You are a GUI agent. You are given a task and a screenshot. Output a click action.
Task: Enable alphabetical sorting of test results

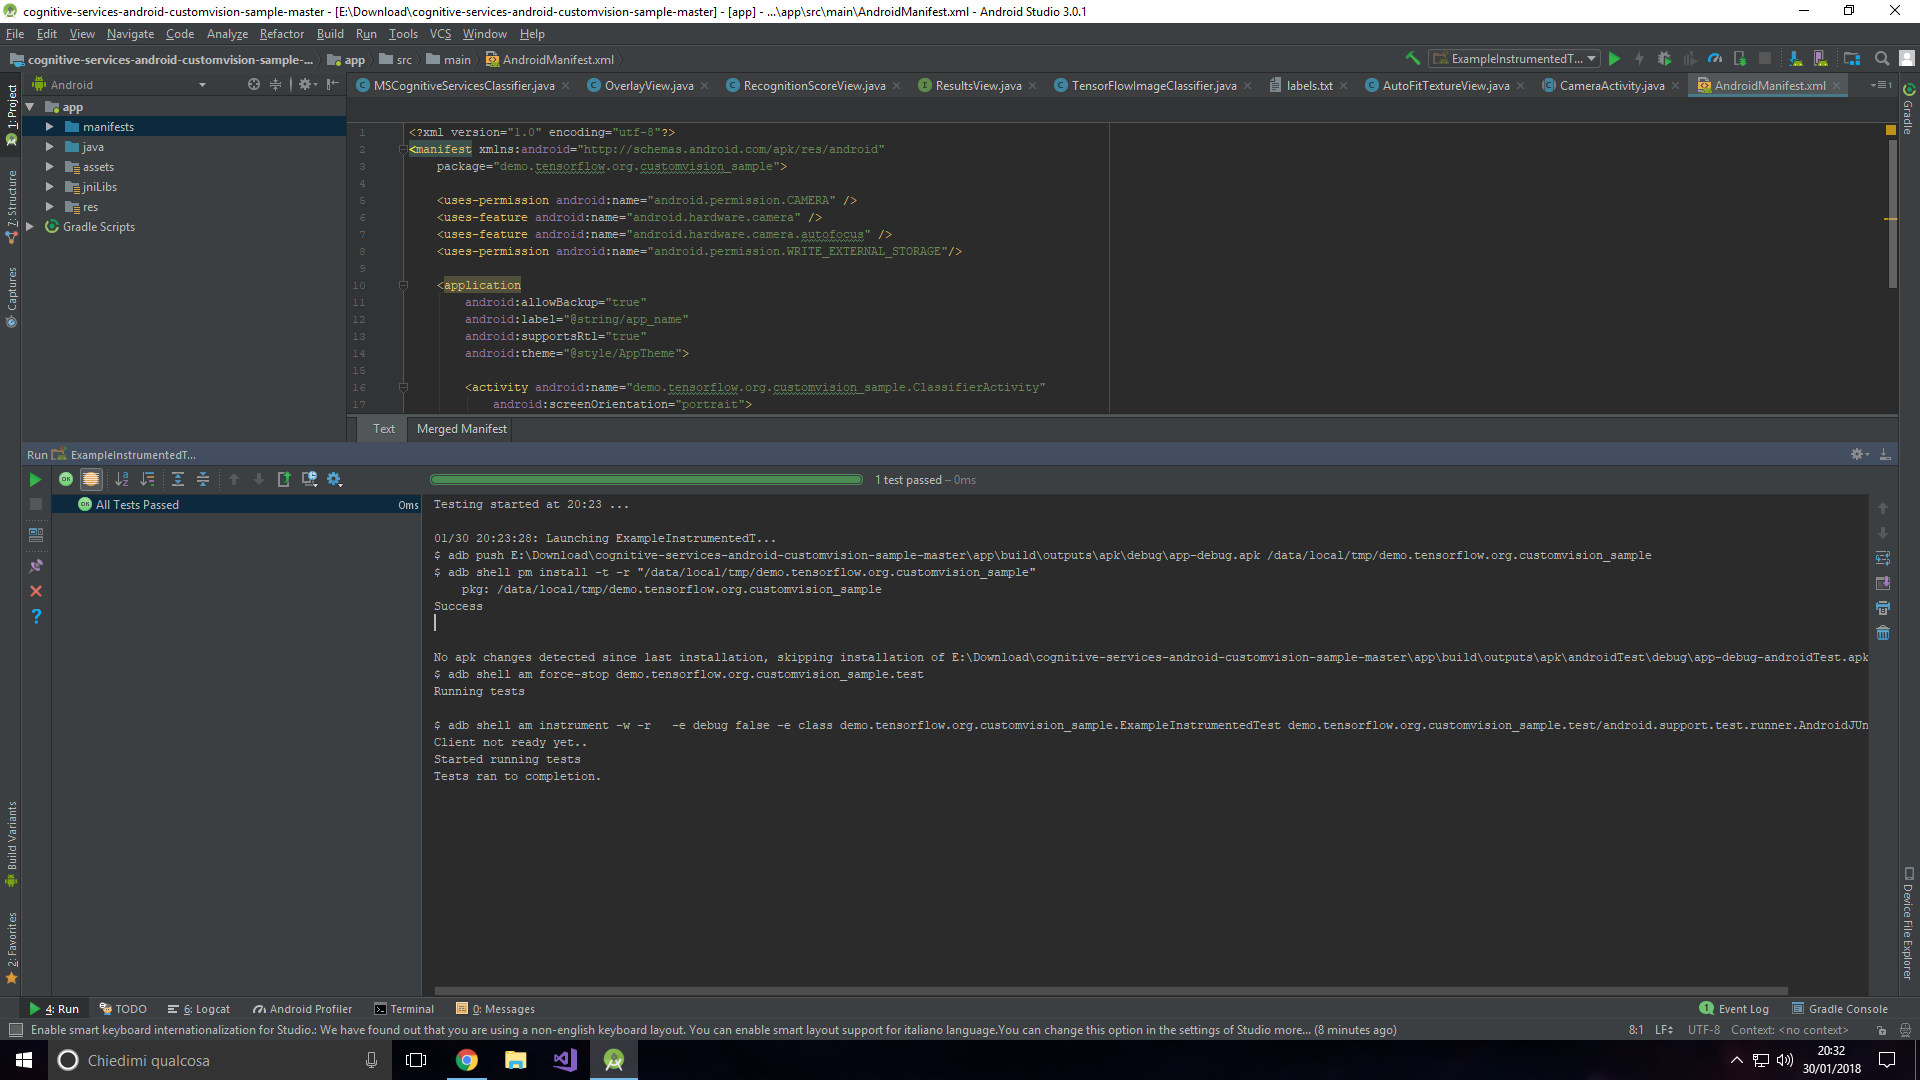click(x=121, y=479)
